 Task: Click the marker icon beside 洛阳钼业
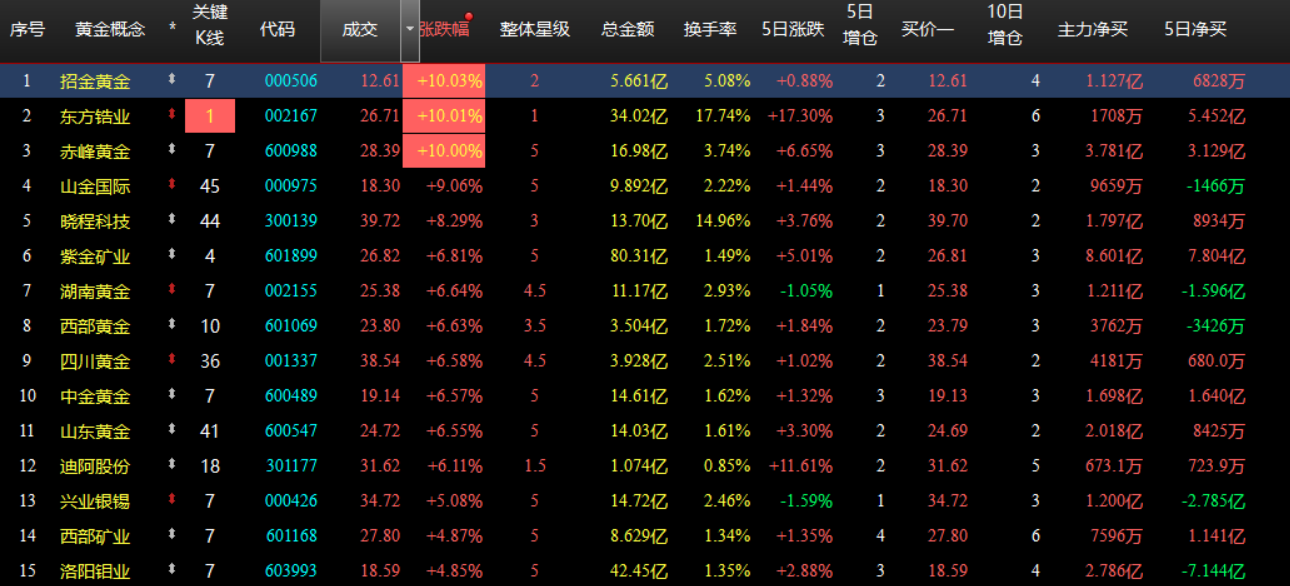tap(172, 571)
